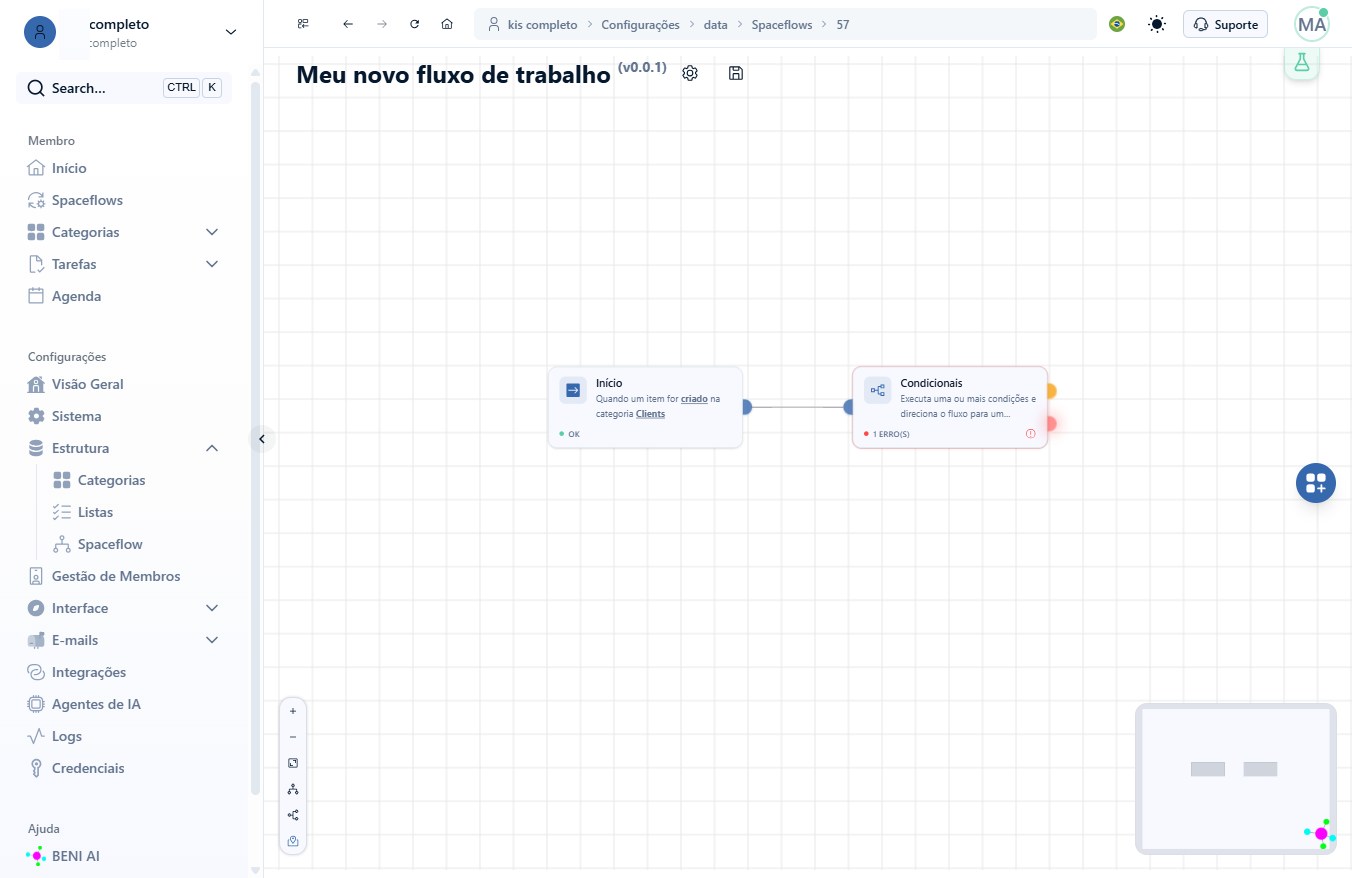1352x878 pixels.
Task: Reload the page with the refresh icon
Action: coord(414,24)
